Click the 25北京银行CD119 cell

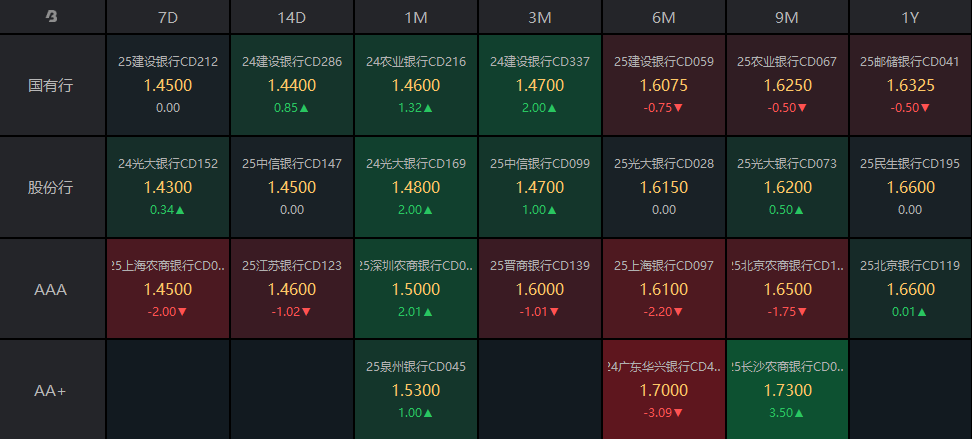910,289
